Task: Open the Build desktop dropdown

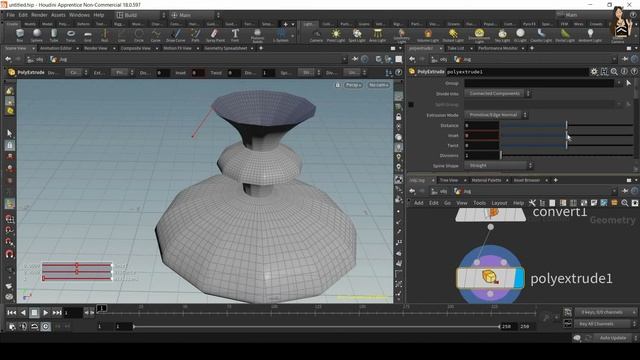Action: [x=141, y=15]
